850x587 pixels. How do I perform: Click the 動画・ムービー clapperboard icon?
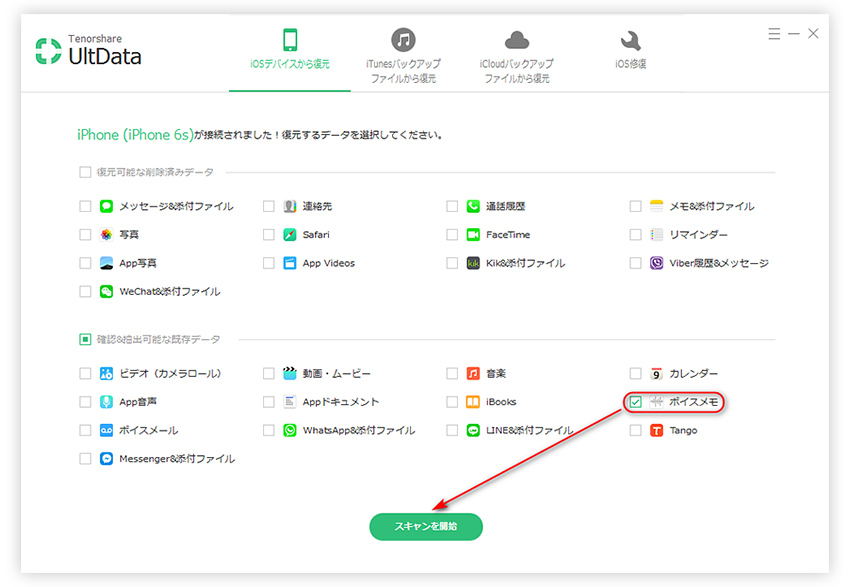(x=289, y=373)
